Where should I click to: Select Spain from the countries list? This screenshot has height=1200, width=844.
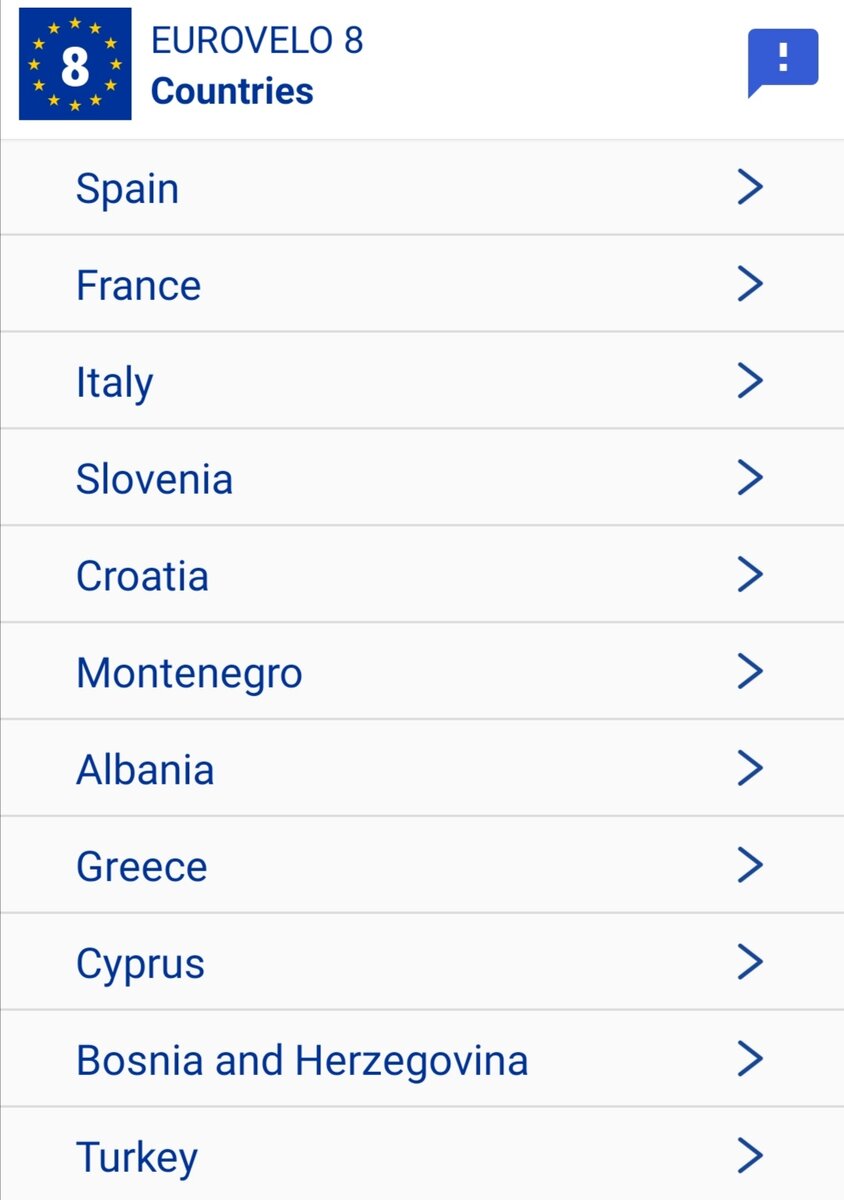point(422,188)
